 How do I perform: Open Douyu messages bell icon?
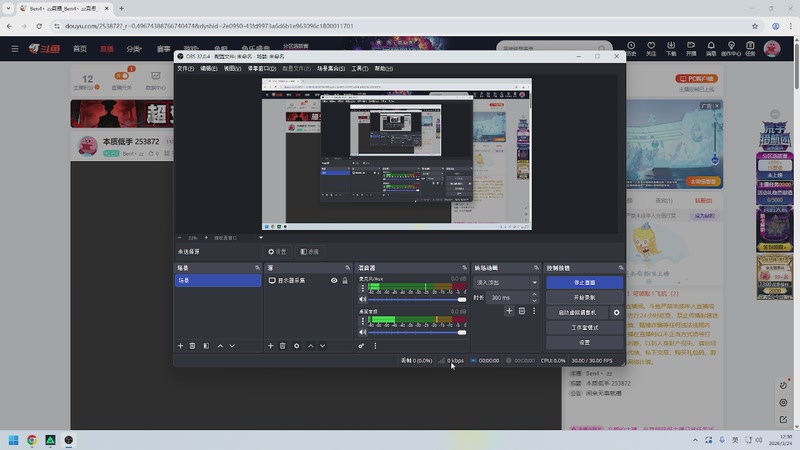point(711,48)
